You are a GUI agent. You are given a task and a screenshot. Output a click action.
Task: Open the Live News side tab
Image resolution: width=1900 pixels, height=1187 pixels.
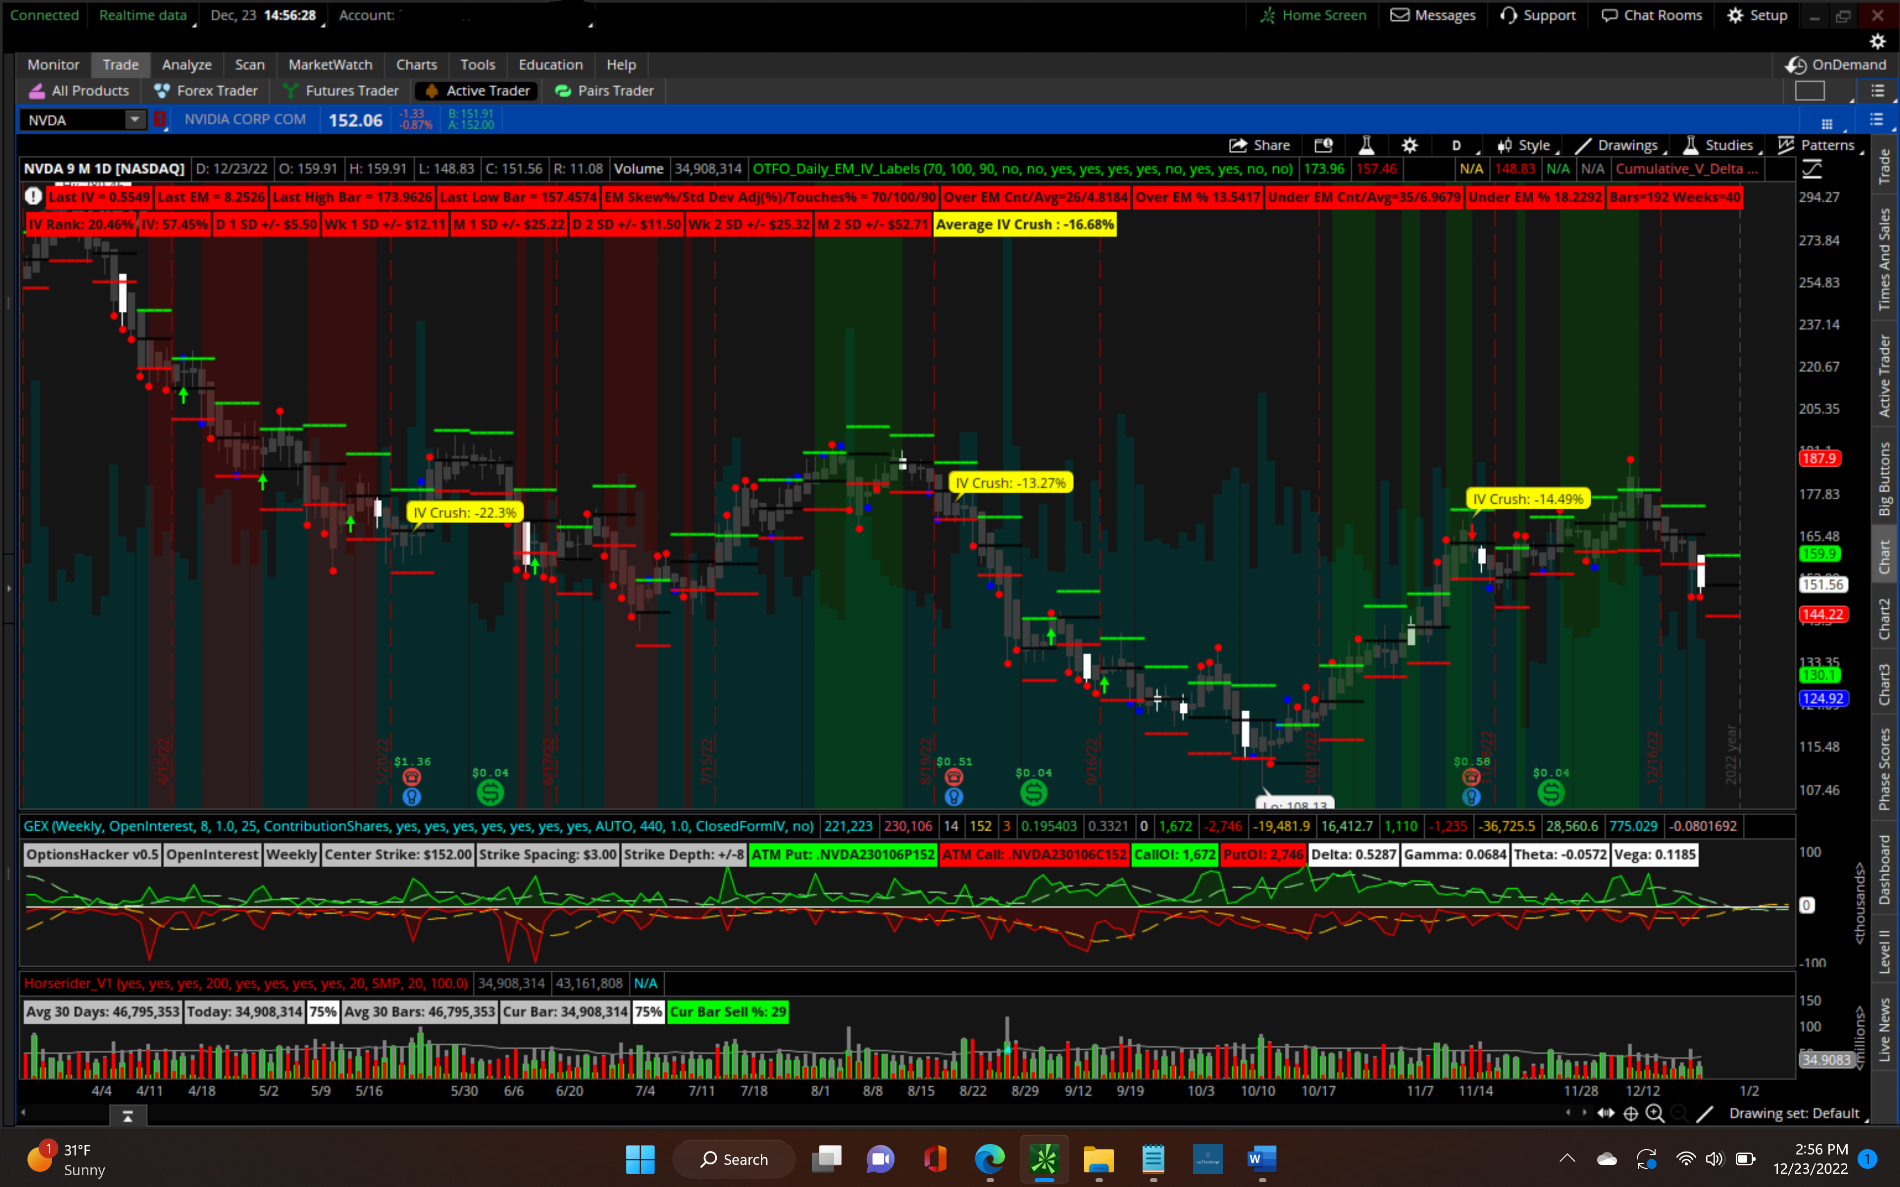click(x=1885, y=1030)
